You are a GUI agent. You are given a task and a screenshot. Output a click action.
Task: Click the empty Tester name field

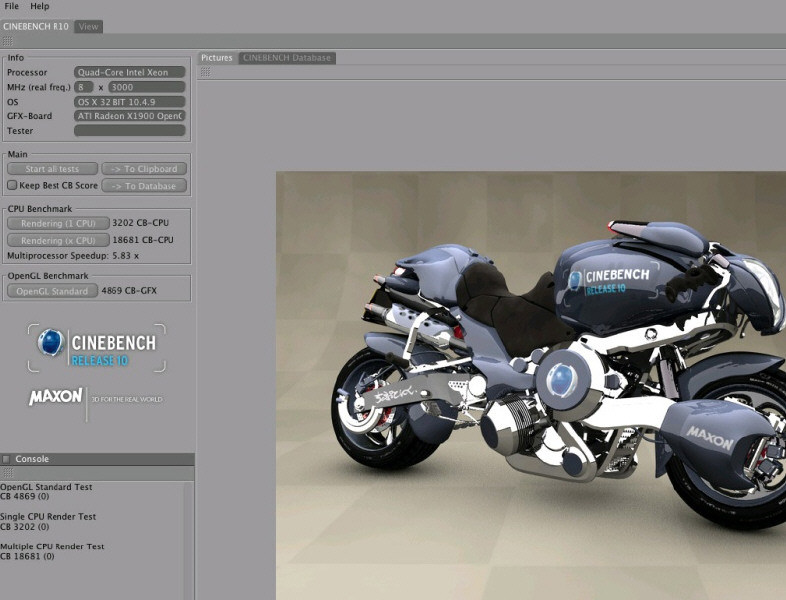130,130
